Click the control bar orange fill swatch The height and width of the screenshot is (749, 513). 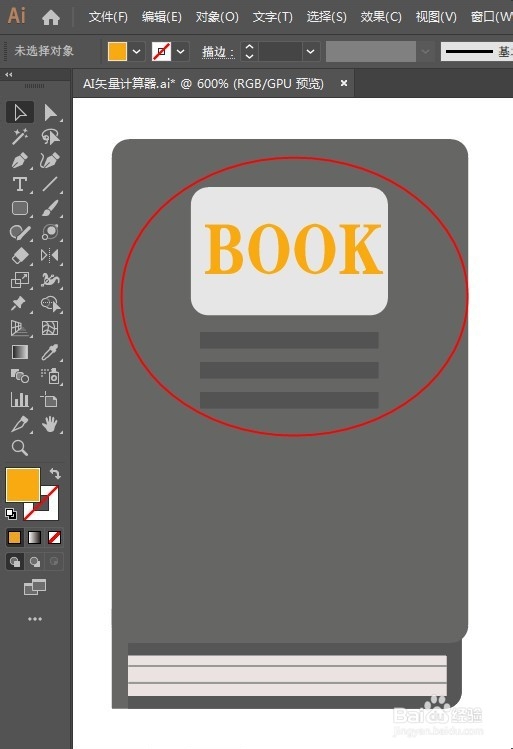pyautogui.click(x=118, y=51)
